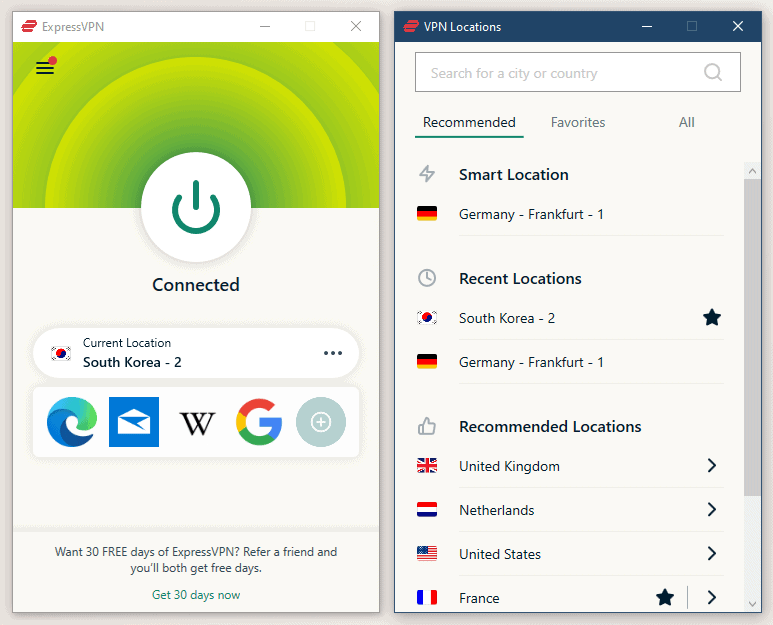This screenshot has width=773, height=625.
Task: Select the Current Location South Korea - 2 box
Action: 196,353
